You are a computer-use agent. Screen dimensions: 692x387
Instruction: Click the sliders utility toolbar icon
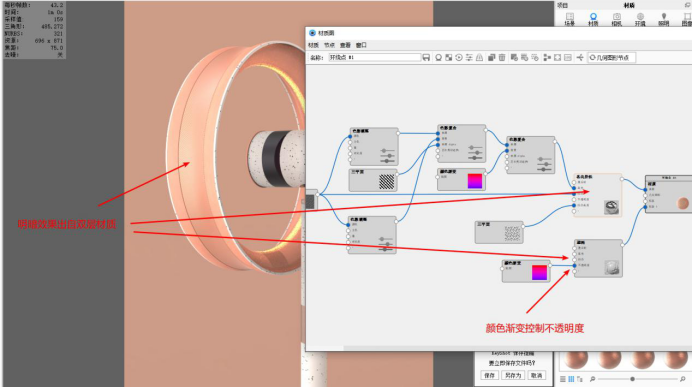click(x=469, y=57)
